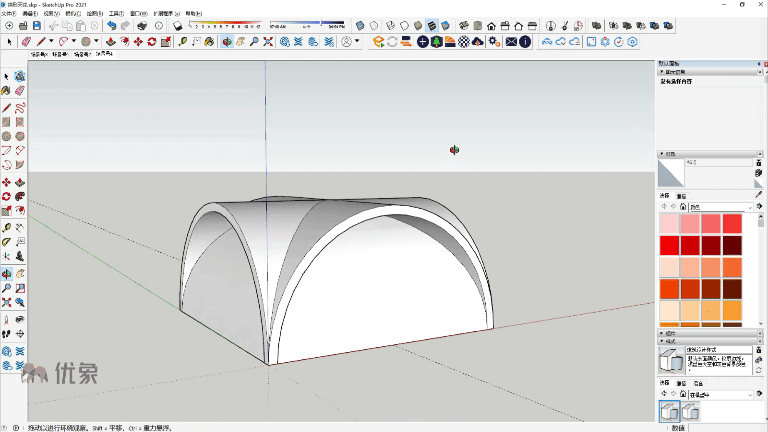The height and width of the screenshot is (432, 768).
Task: Pick the bright red material swatch
Action: pos(669,246)
